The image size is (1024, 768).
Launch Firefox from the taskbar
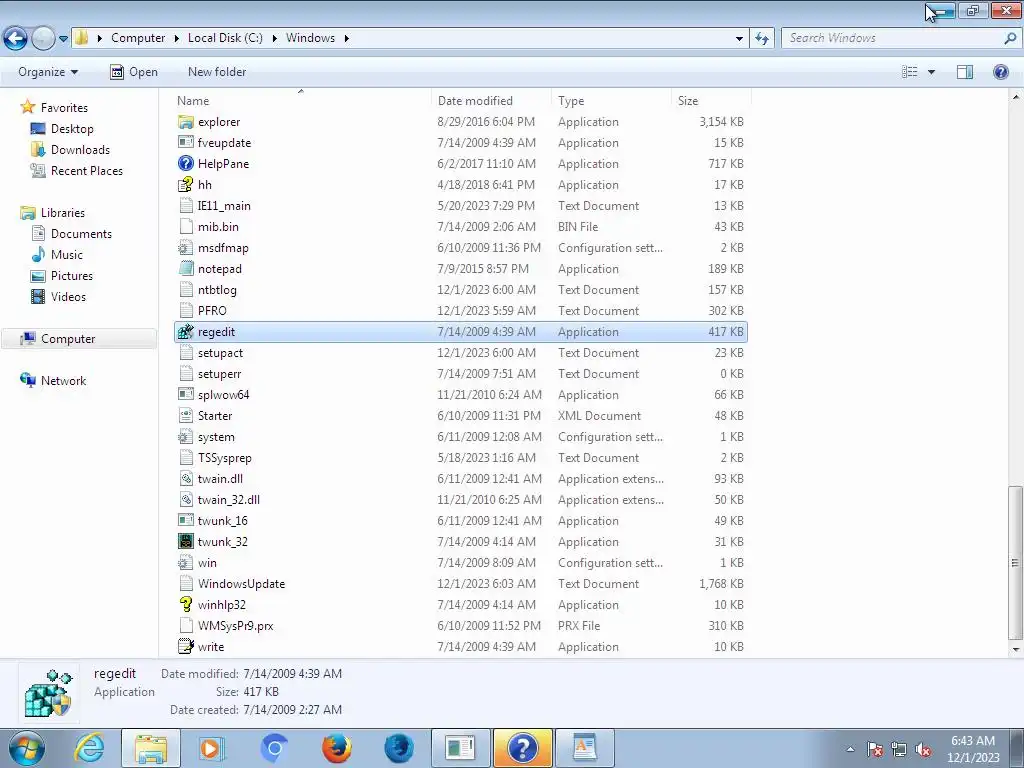point(336,748)
